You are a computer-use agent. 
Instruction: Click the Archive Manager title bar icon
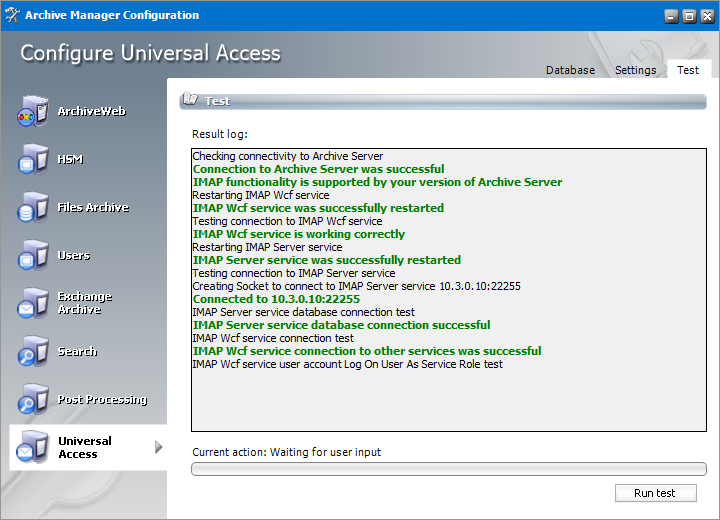click(12, 15)
